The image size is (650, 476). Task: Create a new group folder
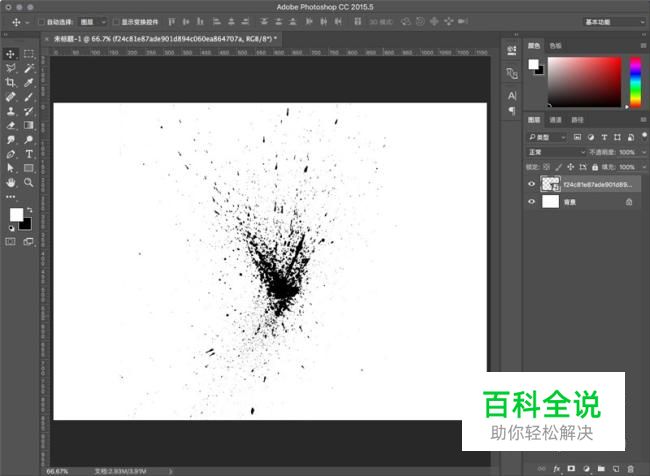(601, 469)
